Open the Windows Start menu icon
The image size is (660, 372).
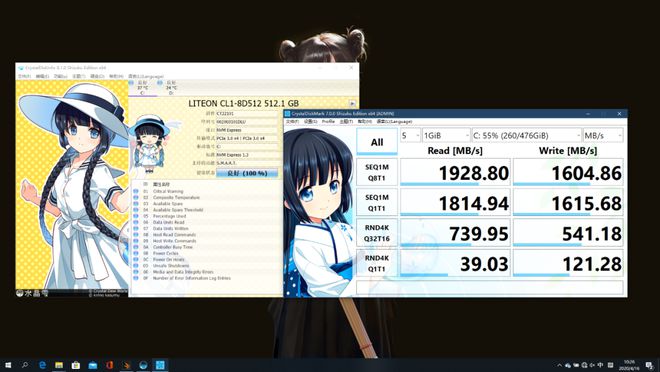[8, 365]
